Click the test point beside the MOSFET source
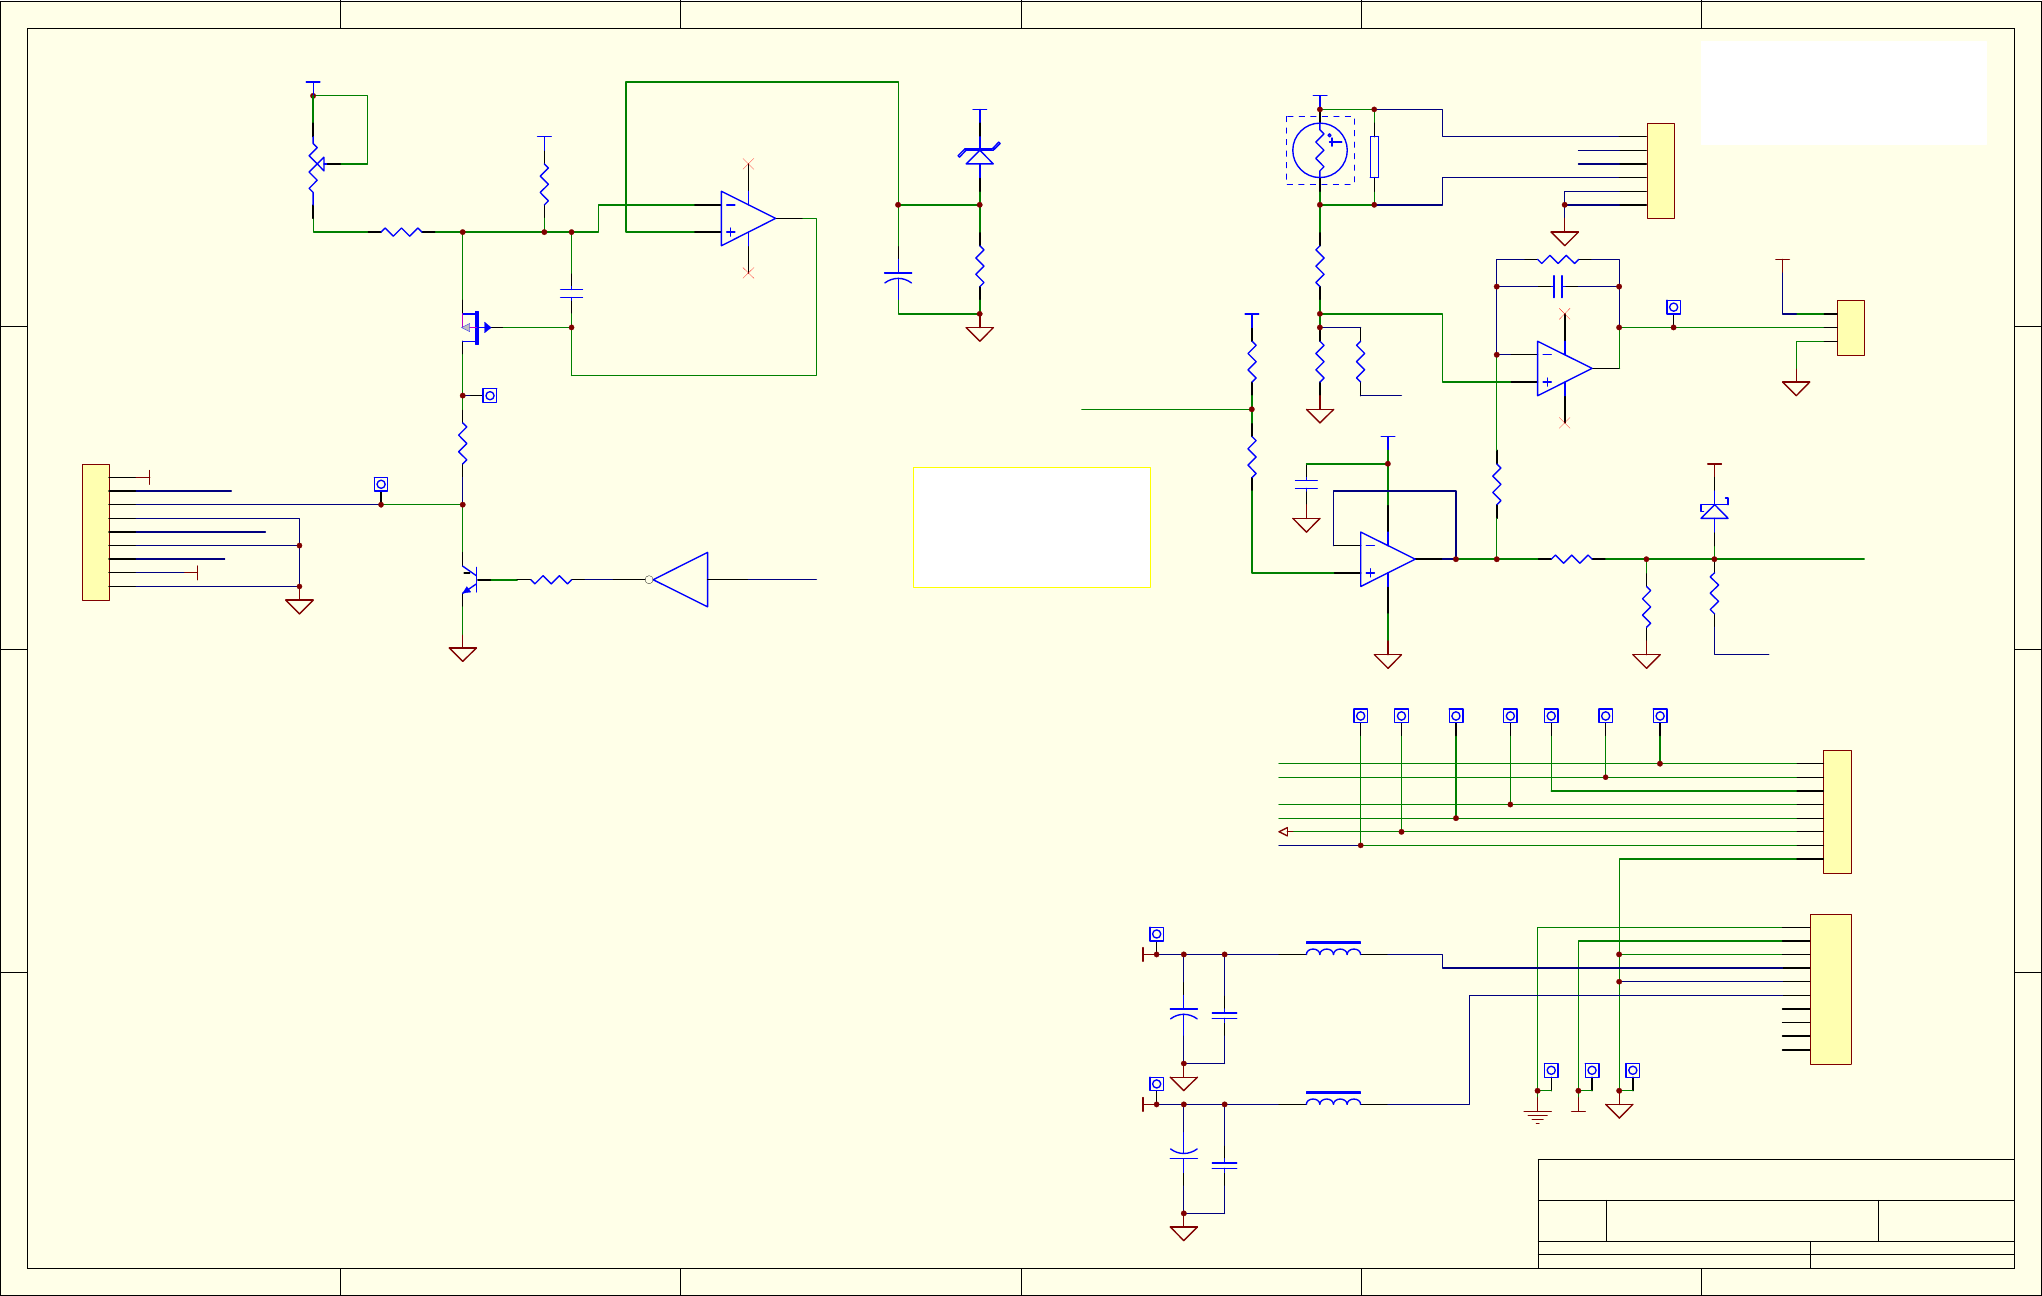The width and height of the screenshot is (2042, 1296). point(489,396)
